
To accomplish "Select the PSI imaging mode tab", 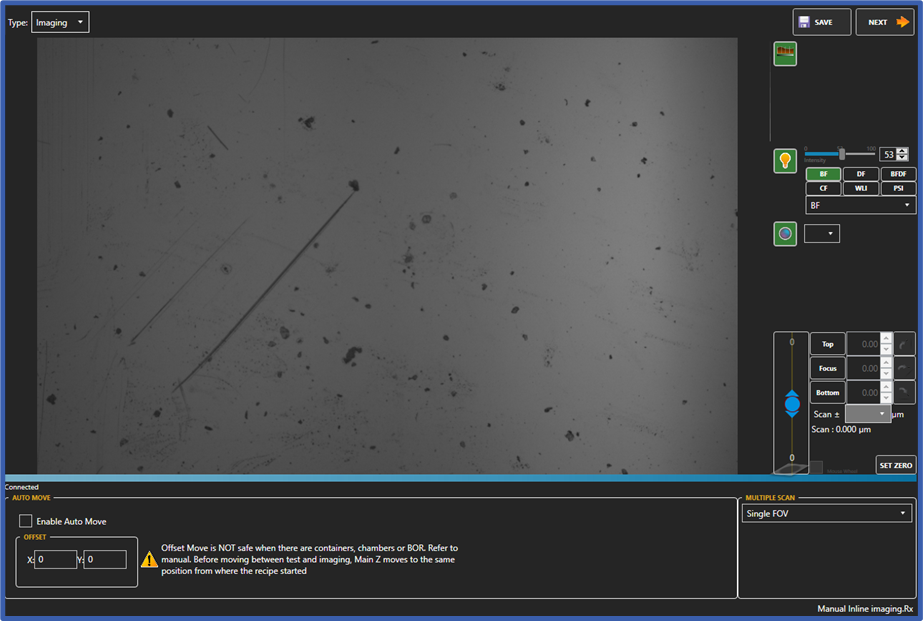I will tap(897, 188).
